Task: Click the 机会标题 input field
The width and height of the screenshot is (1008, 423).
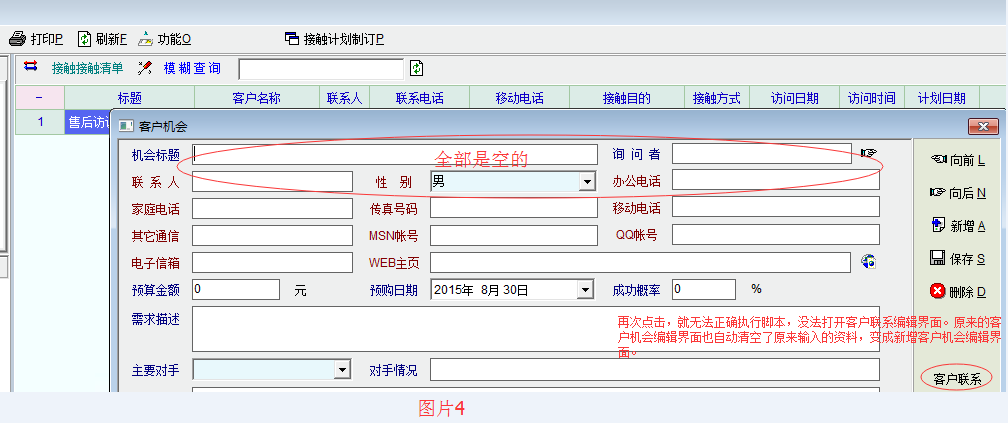Action: tap(394, 154)
